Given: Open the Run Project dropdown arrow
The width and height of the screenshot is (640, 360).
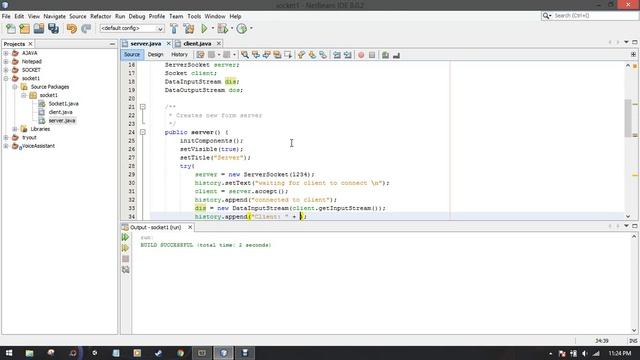Looking at the screenshot, I should click(212, 29).
